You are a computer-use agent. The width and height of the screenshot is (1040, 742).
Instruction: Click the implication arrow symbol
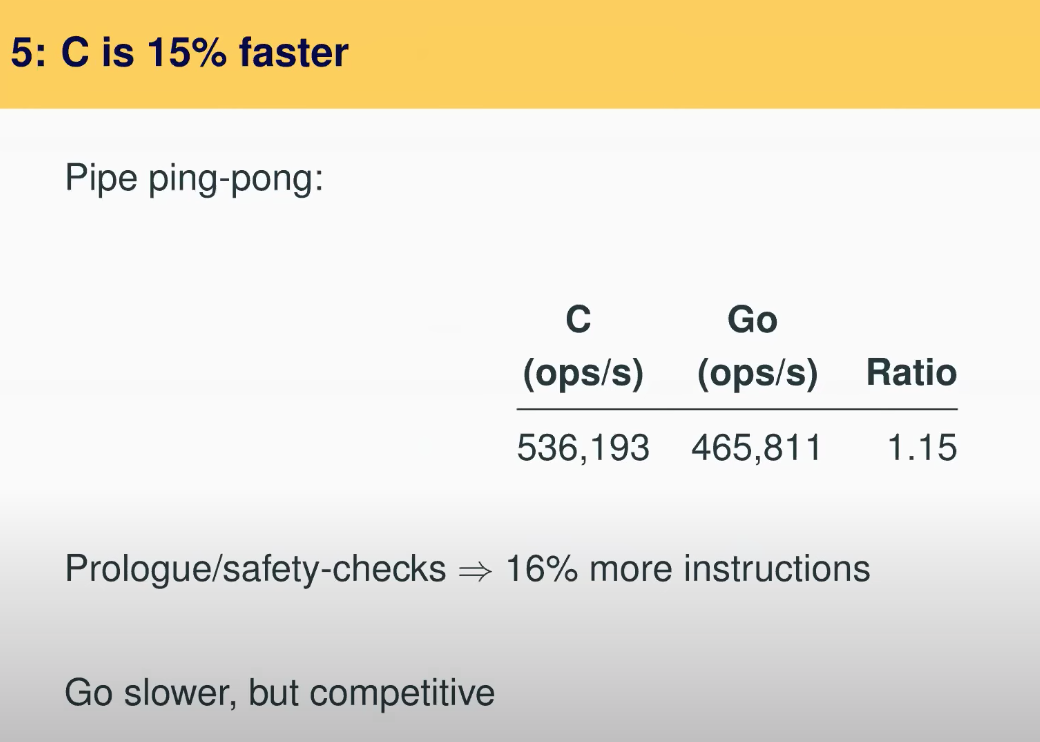point(475,571)
